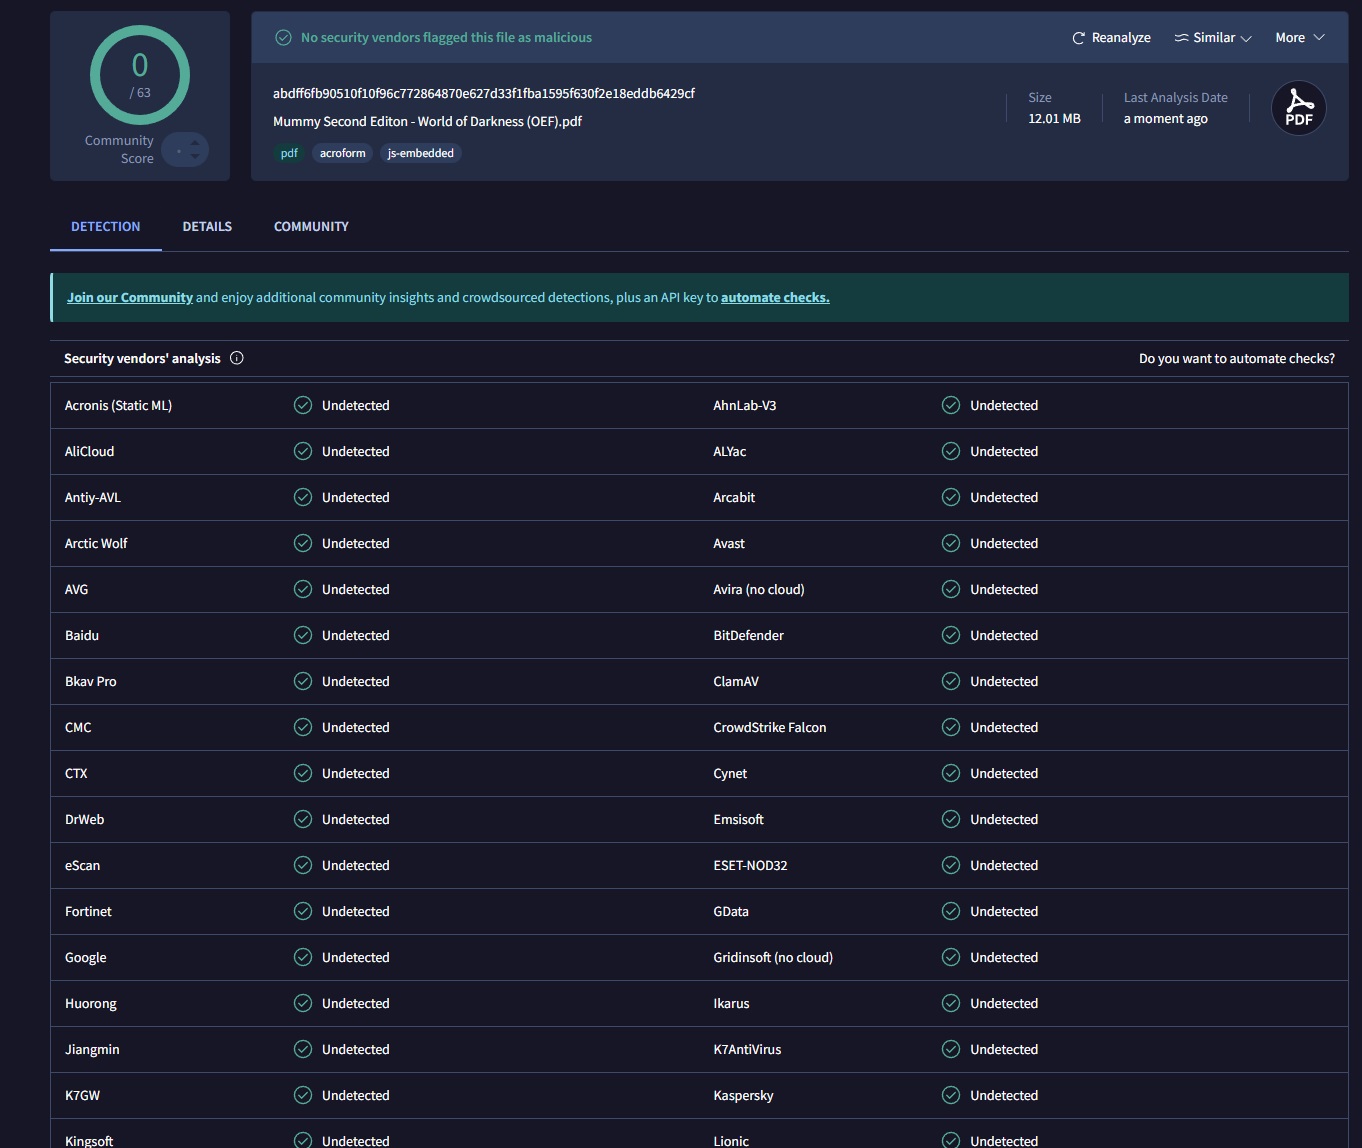Screen dimensions: 1362x1148
Task: Expand the More menu
Action: pos(1300,38)
